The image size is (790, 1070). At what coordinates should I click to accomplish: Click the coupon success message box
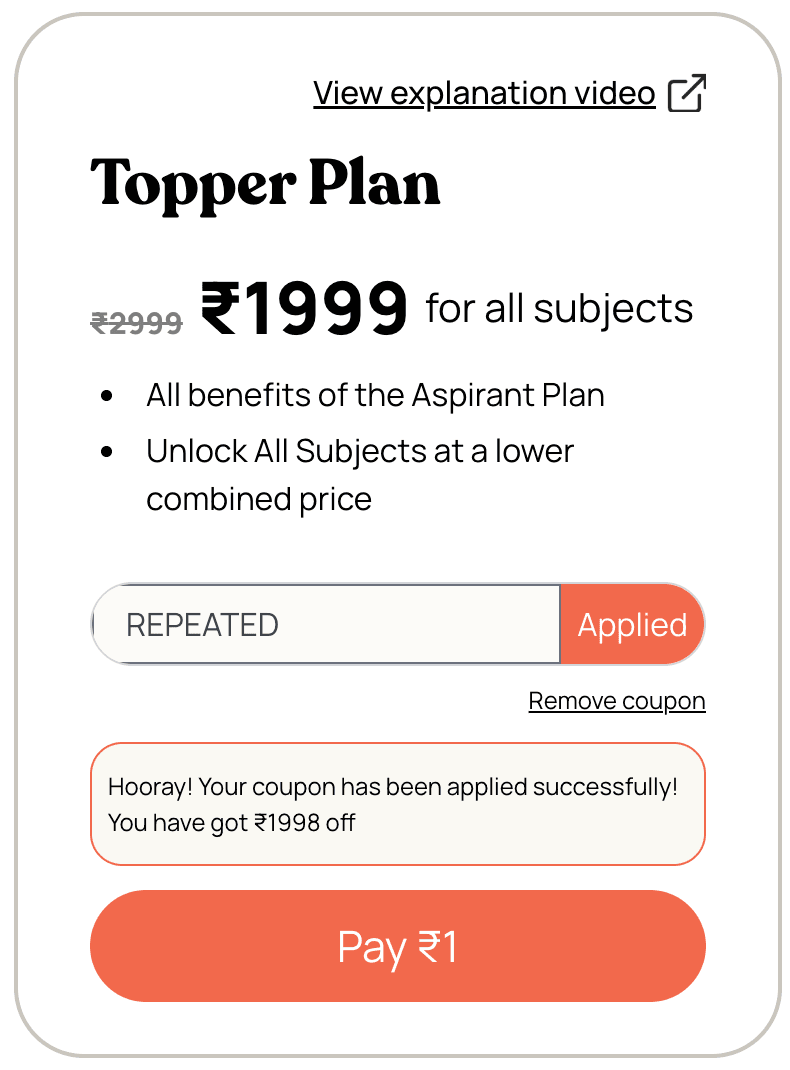point(397,804)
